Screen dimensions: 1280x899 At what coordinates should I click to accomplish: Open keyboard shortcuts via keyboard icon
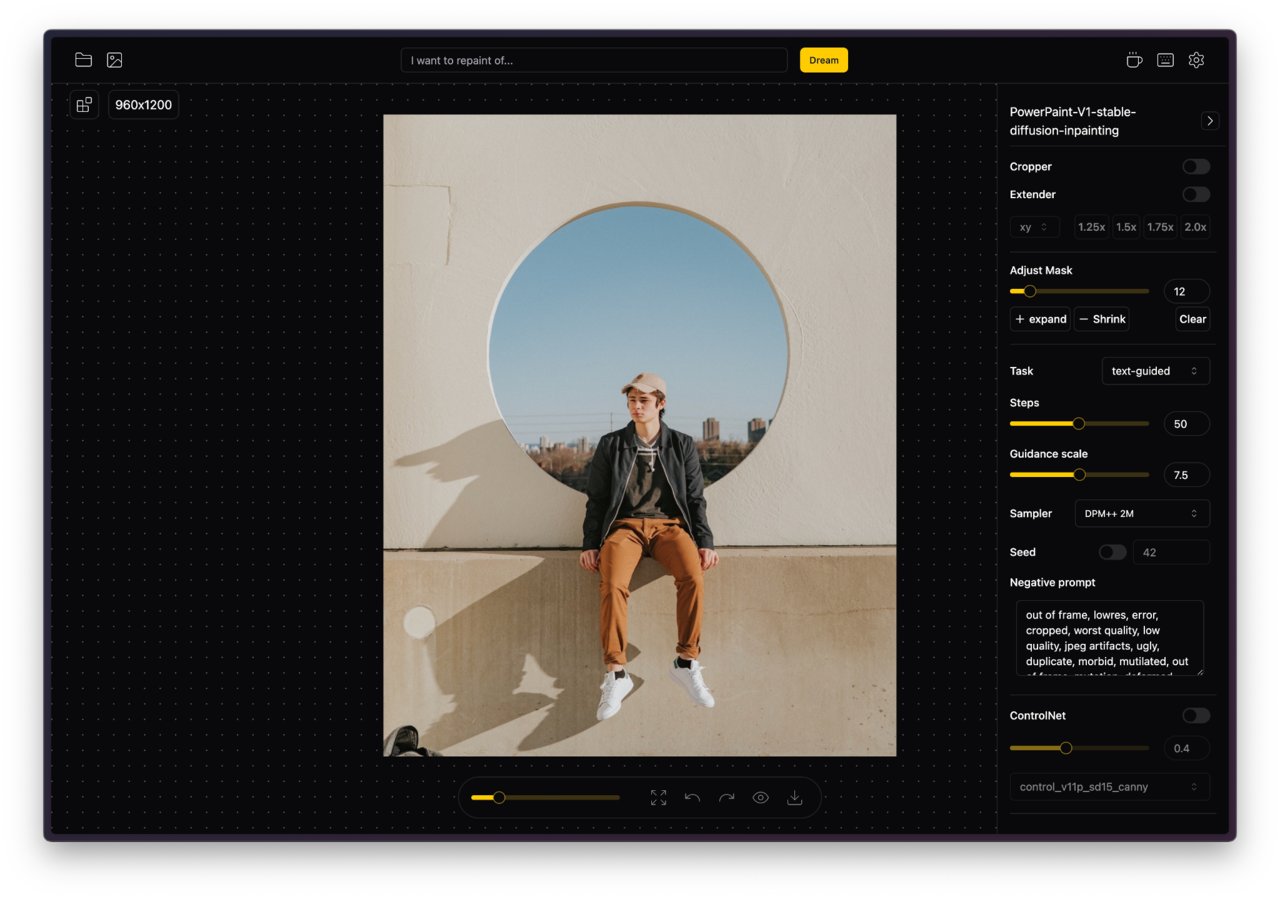click(1165, 60)
